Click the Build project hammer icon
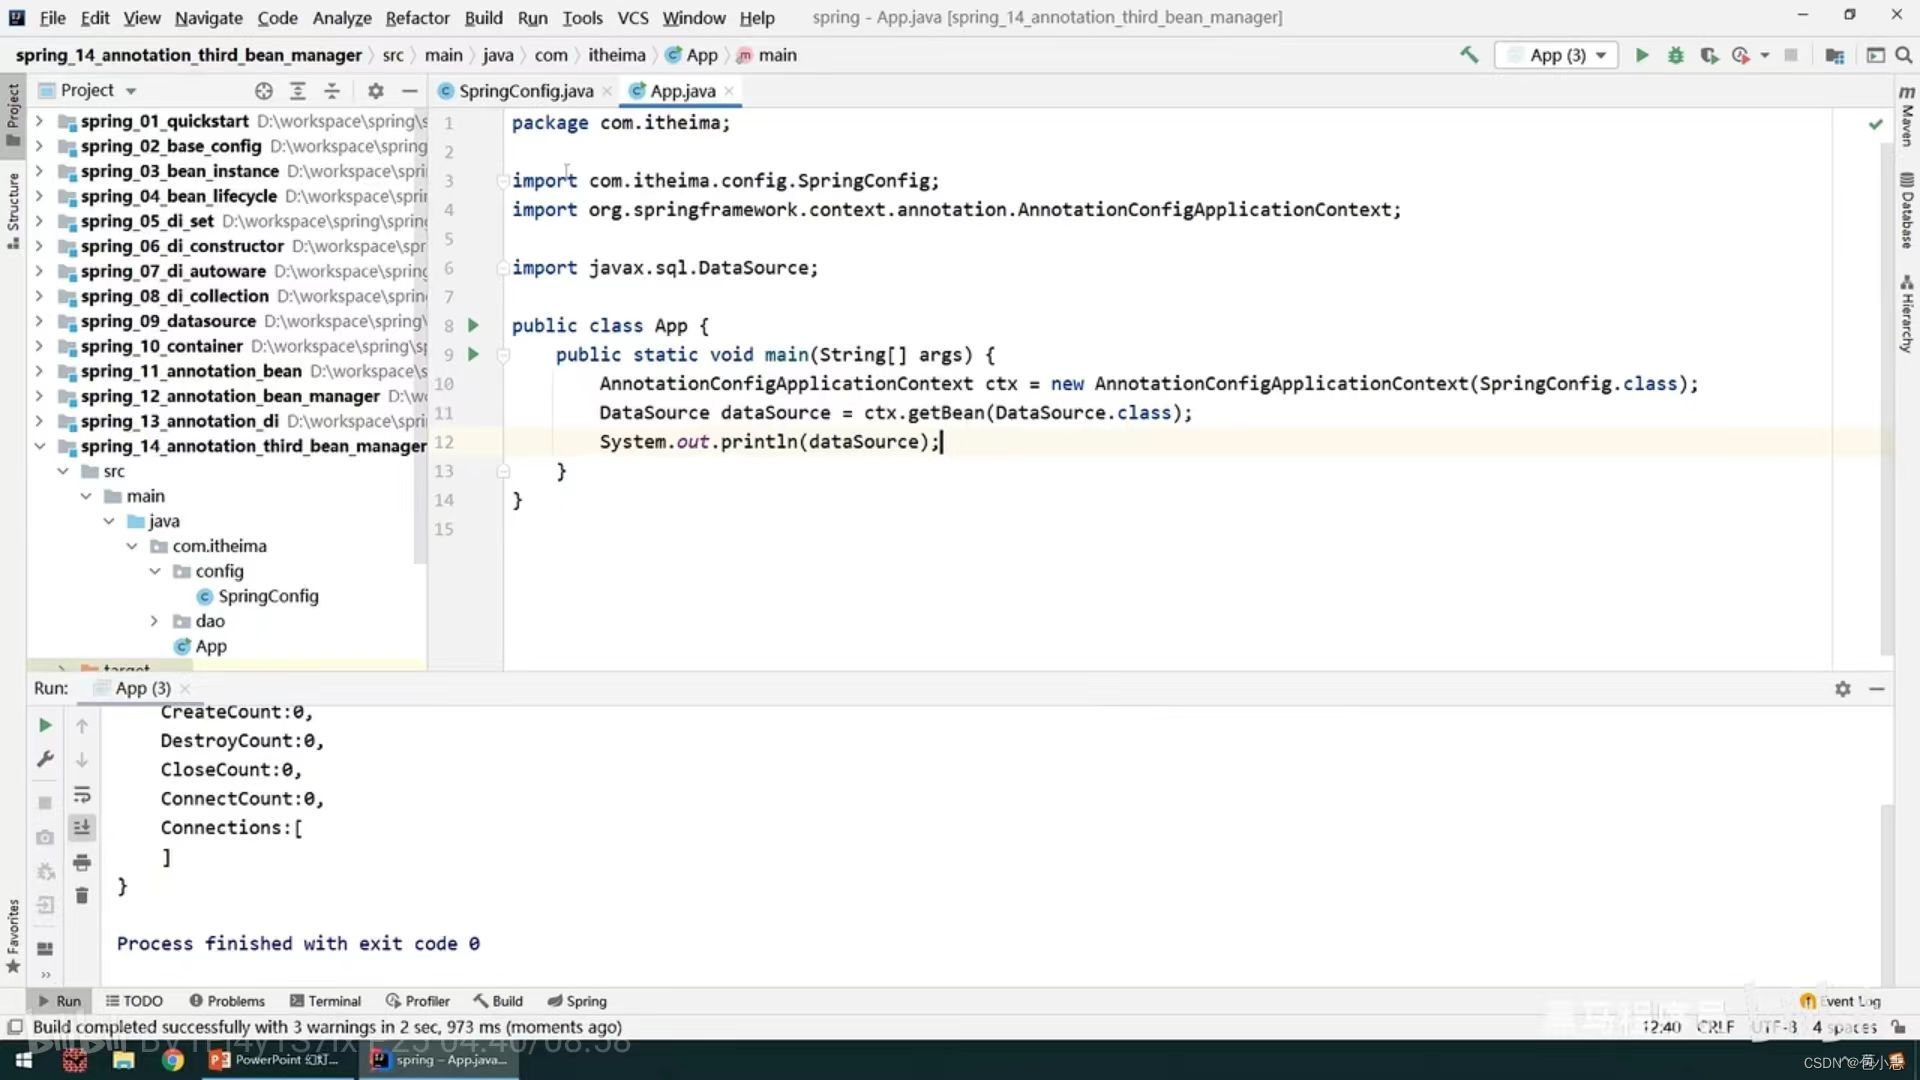Viewport: 1920px width, 1080px height. point(1468,55)
